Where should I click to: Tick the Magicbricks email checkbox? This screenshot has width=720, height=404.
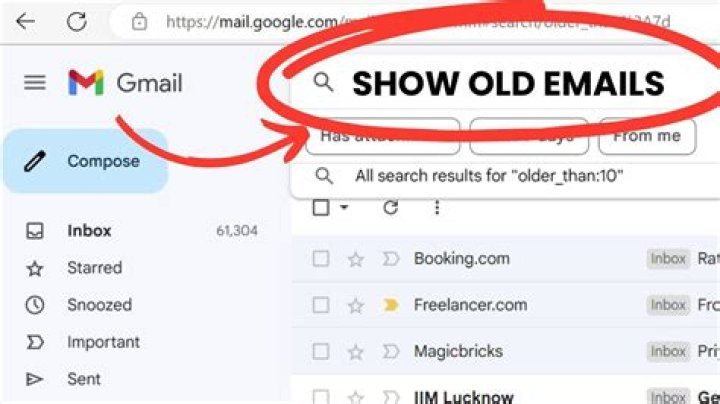321,352
